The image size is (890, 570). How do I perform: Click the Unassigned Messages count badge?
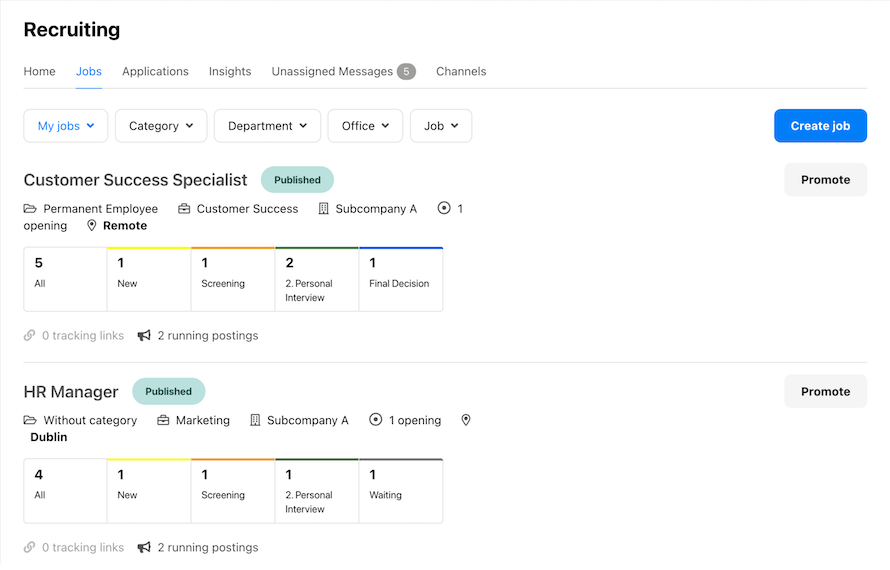coord(406,72)
